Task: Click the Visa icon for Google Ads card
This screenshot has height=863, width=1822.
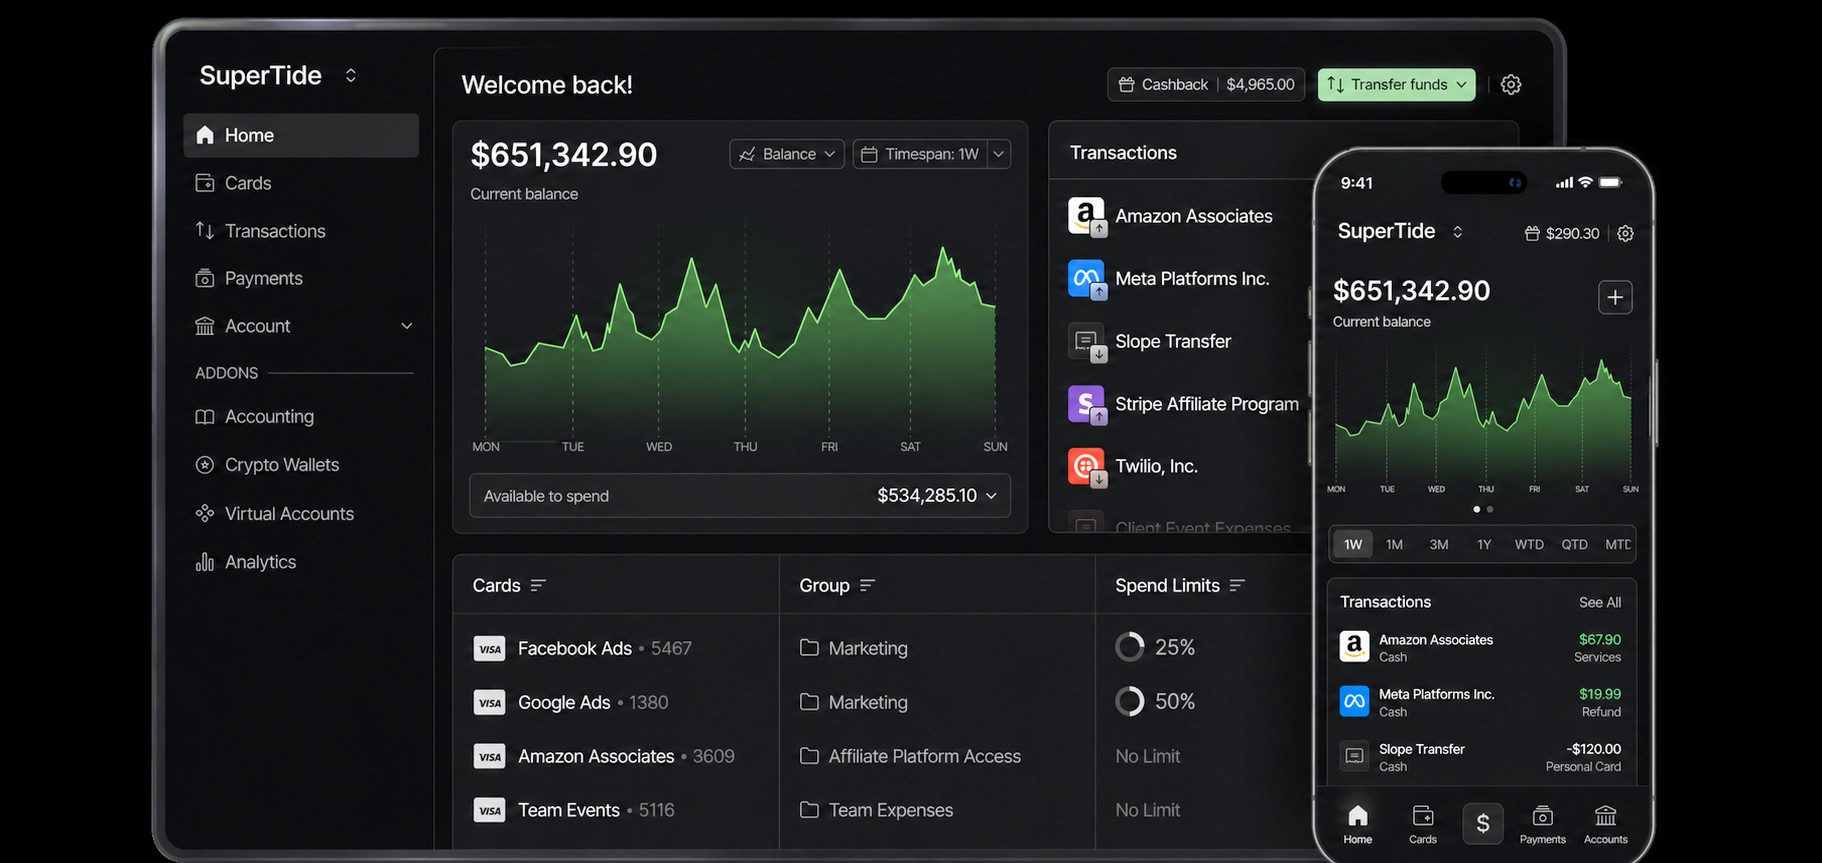Action: [489, 703]
